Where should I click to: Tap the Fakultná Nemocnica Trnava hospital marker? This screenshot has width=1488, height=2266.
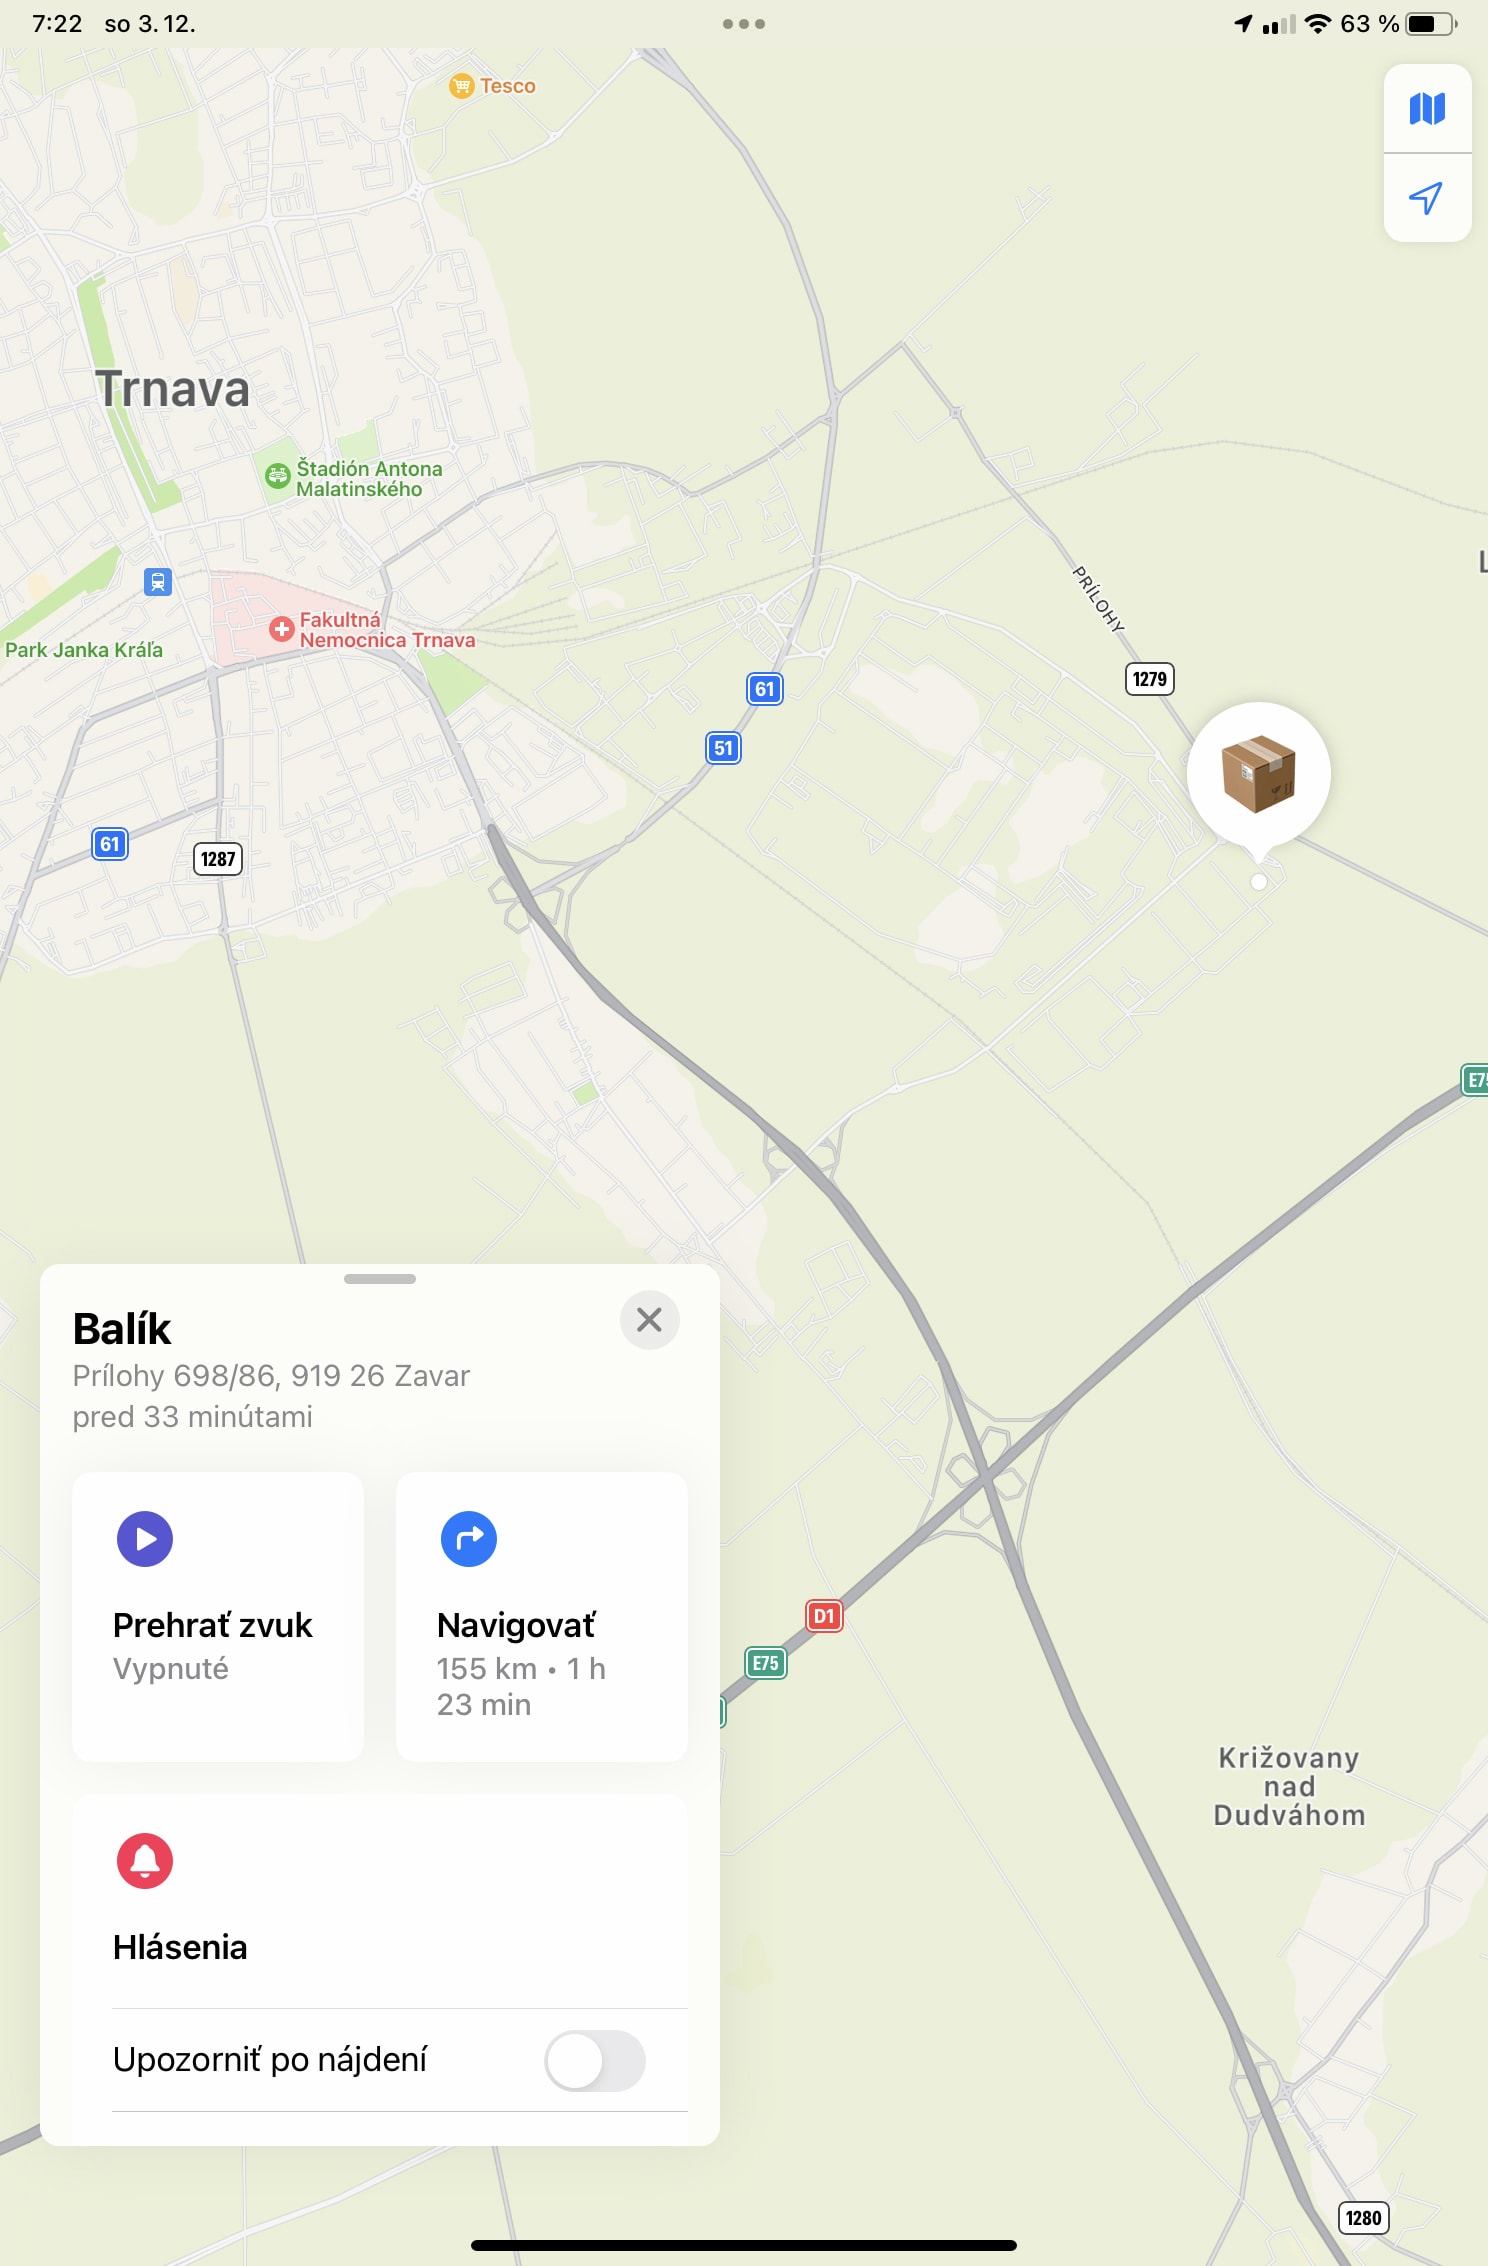pos(282,629)
